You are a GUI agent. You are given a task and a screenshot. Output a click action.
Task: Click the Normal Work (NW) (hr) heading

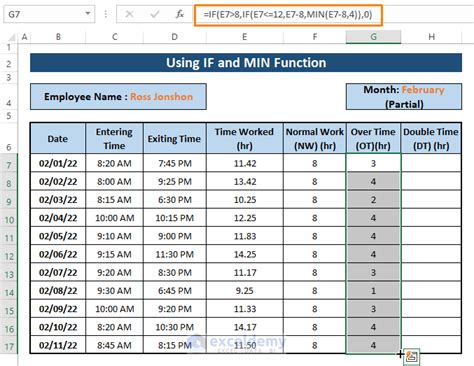[315, 138]
